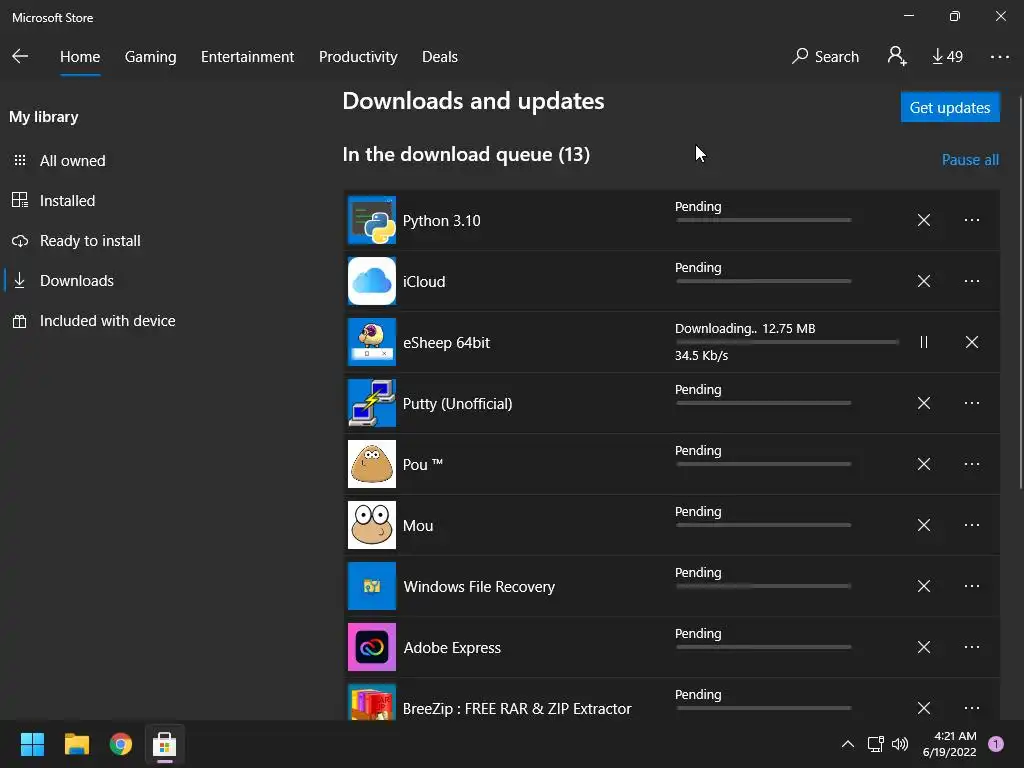Open File Explorer from the taskbar
The width and height of the screenshot is (1024, 768).
tap(76, 744)
